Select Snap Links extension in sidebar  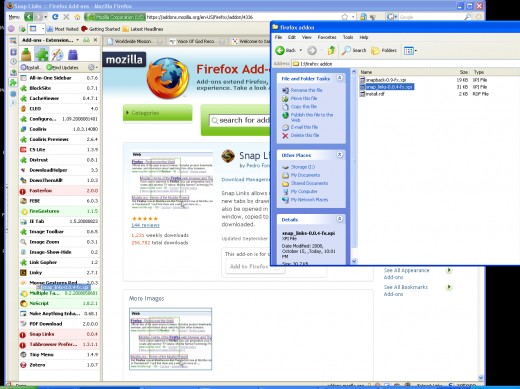click(x=59, y=334)
